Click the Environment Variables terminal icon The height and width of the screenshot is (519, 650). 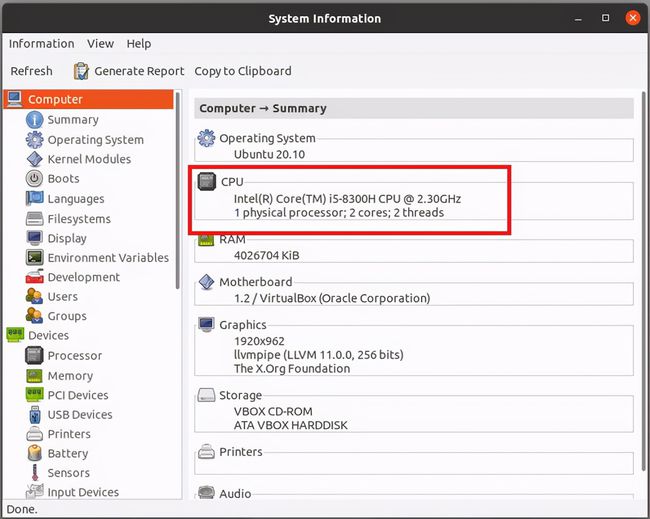click(x=34, y=257)
